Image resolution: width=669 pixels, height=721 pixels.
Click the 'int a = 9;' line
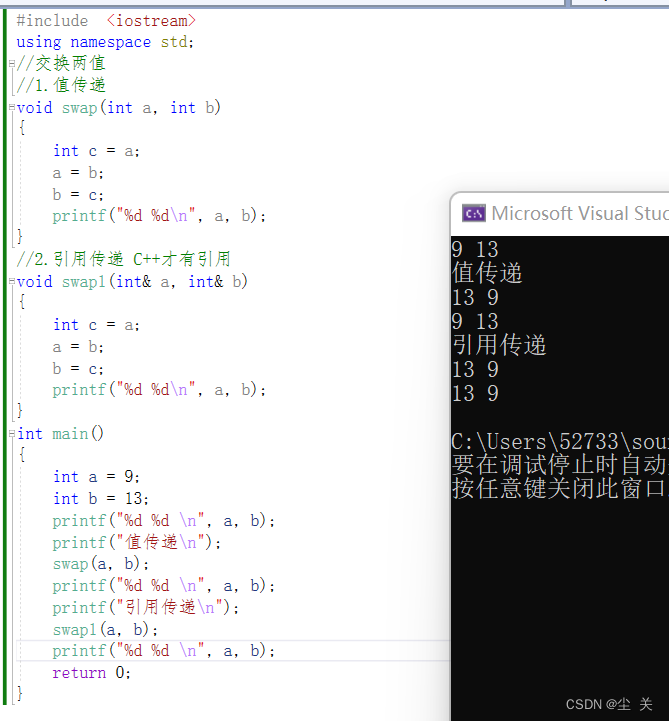tap(96, 477)
